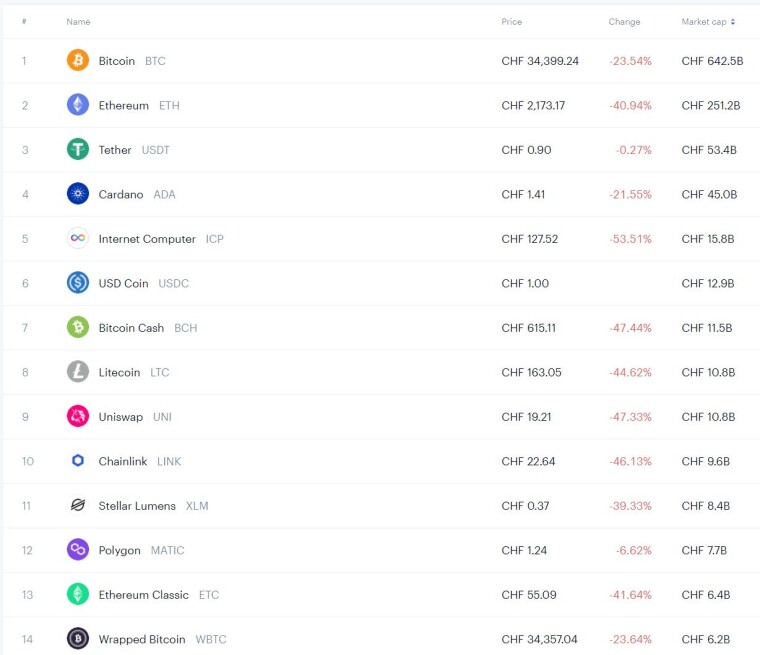Open the Ethereum Classic asset name link

point(143,595)
